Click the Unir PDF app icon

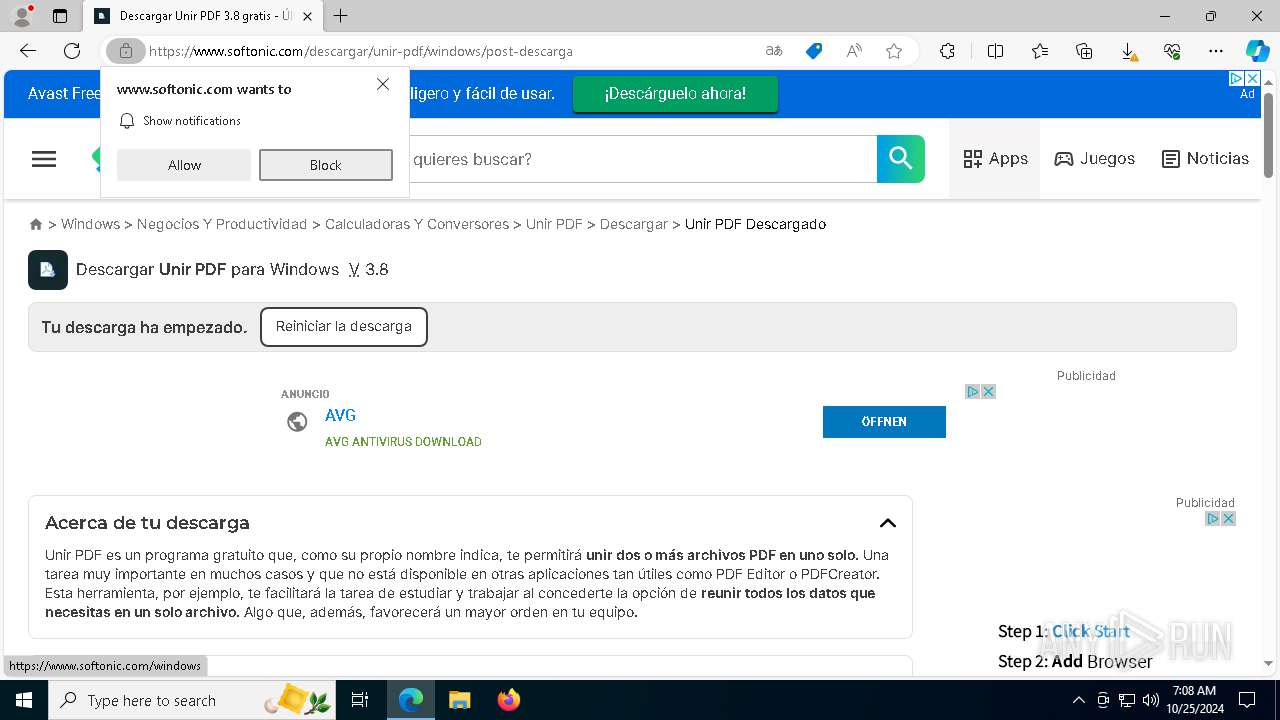(x=48, y=270)
